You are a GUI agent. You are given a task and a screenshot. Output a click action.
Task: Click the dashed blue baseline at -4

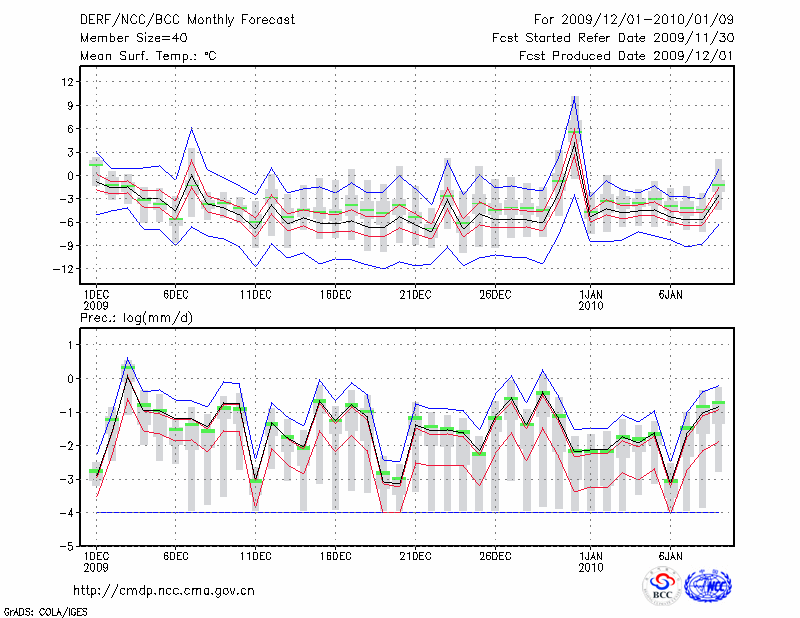(x=400, y=512)
